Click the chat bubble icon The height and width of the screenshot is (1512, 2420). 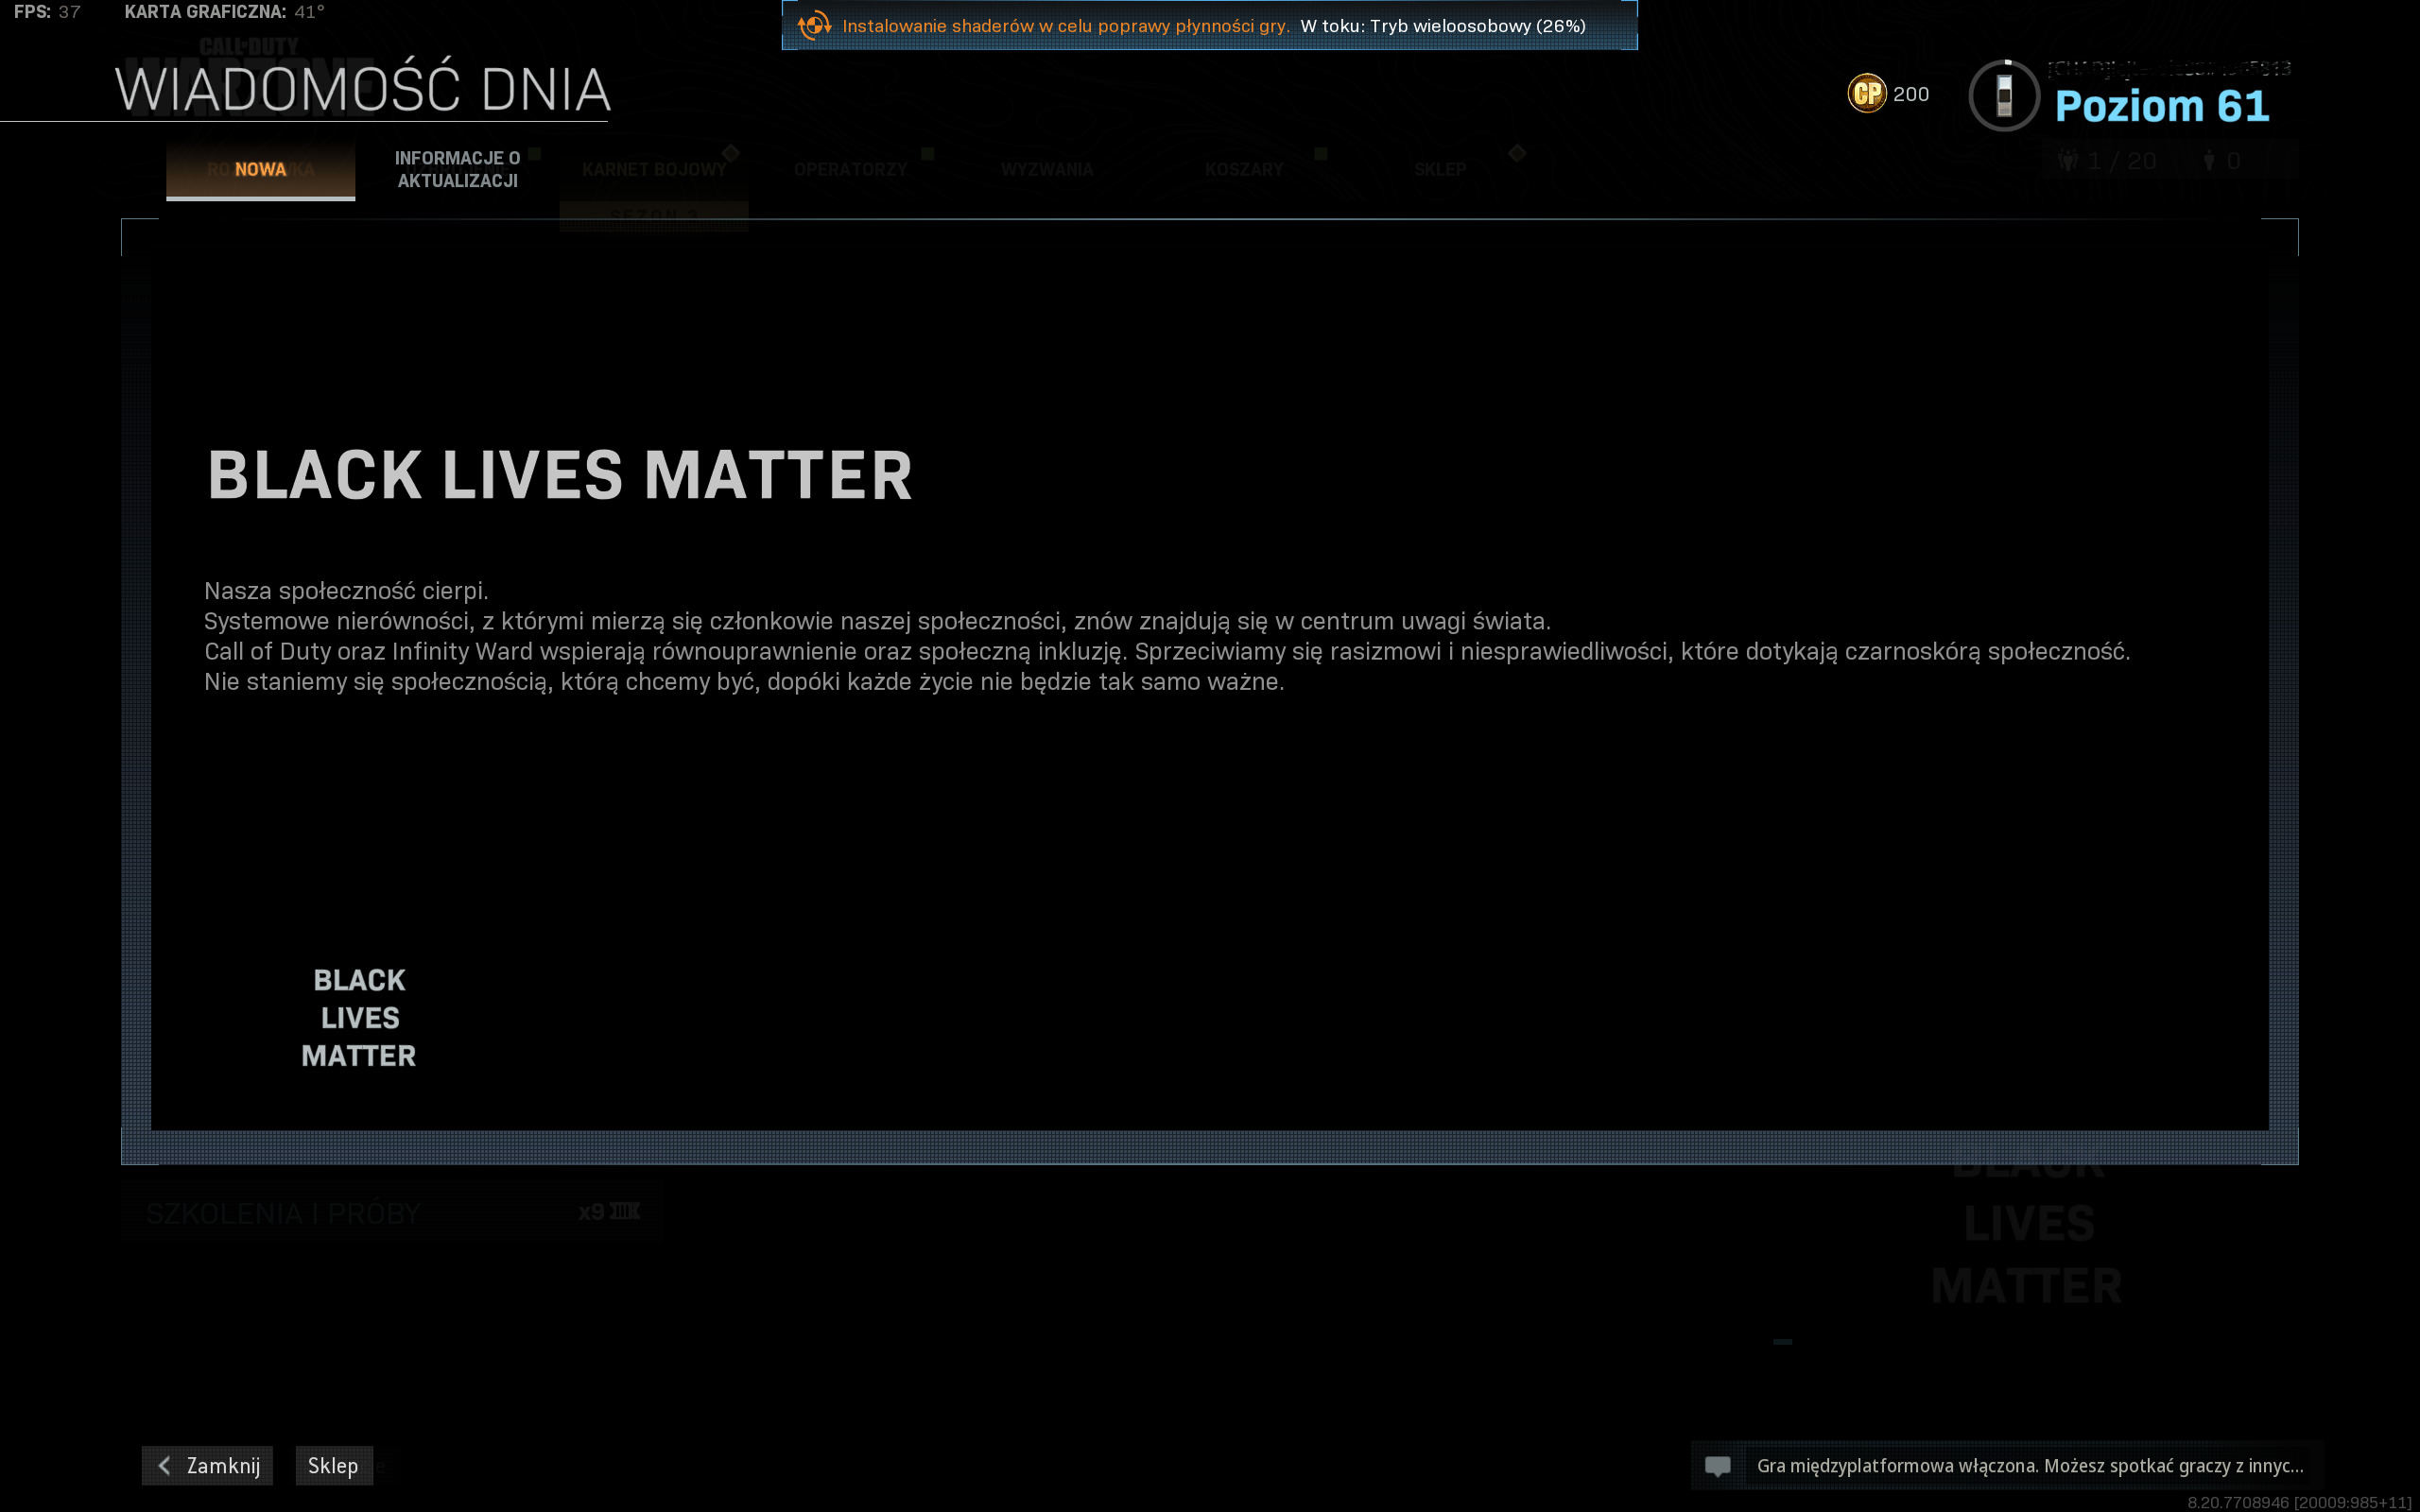click(x=1717, y=1466)
